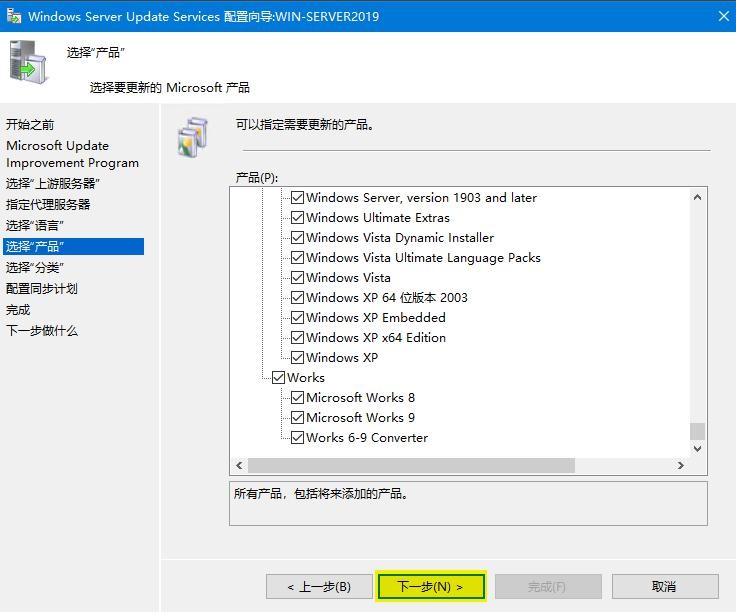The image size is (736, 612).
Task: Uncheck Windows Ultimate Extras checkbox
Action: [297, 218]
